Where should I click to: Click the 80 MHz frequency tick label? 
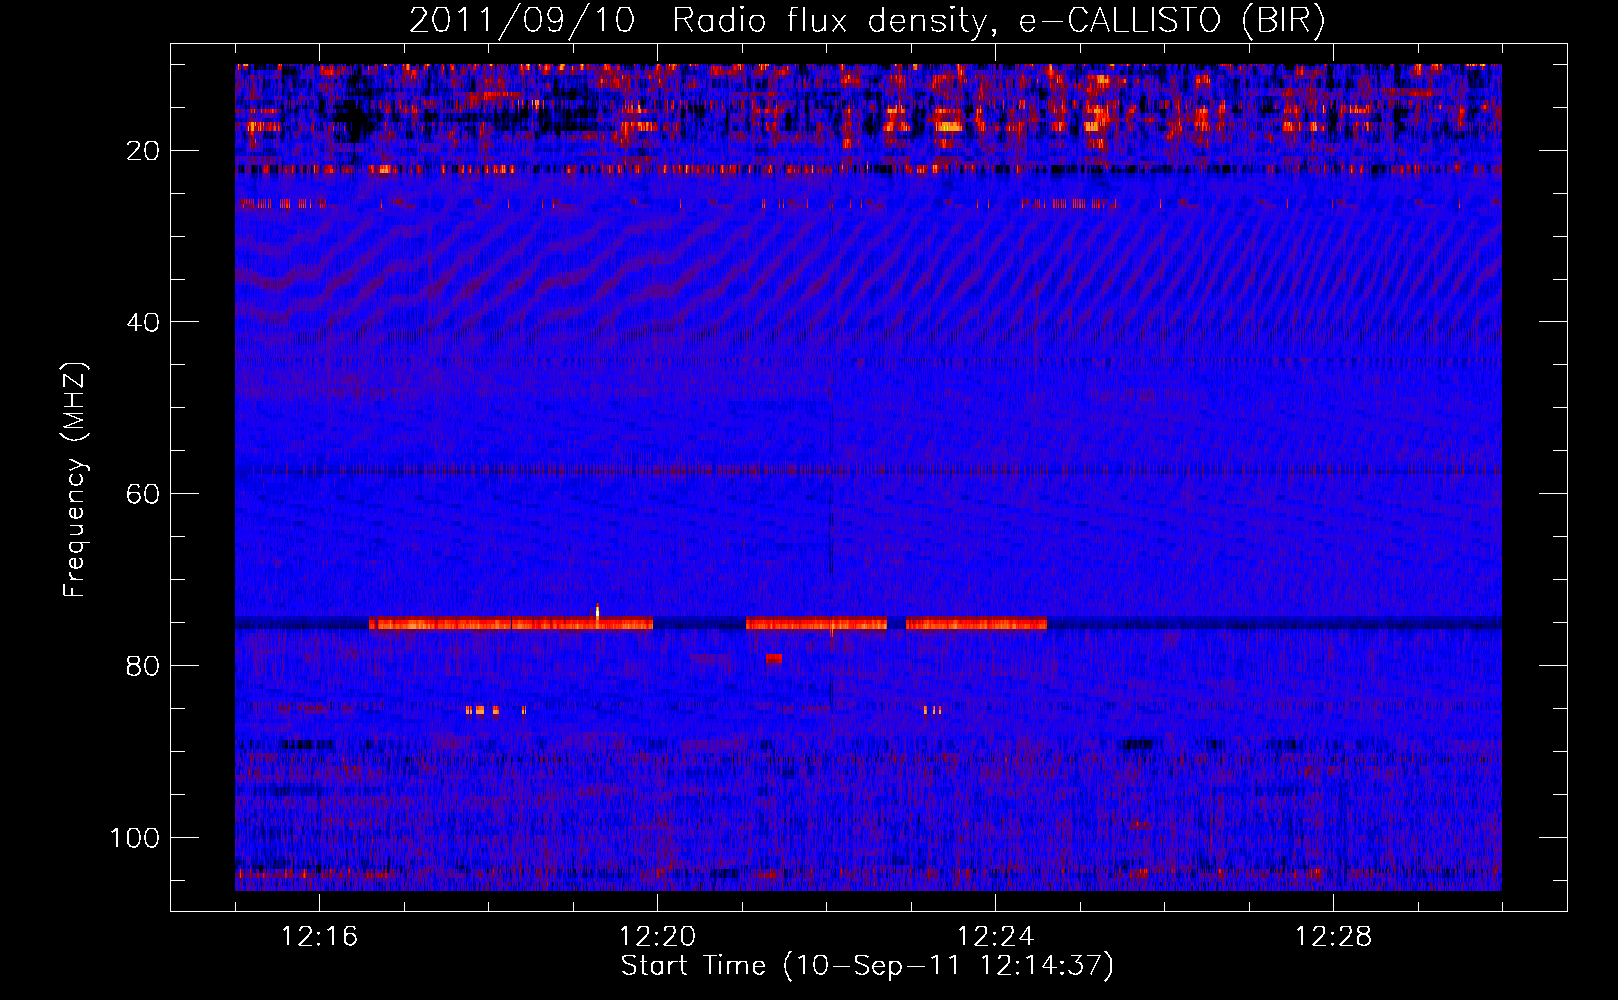[144, 666]
